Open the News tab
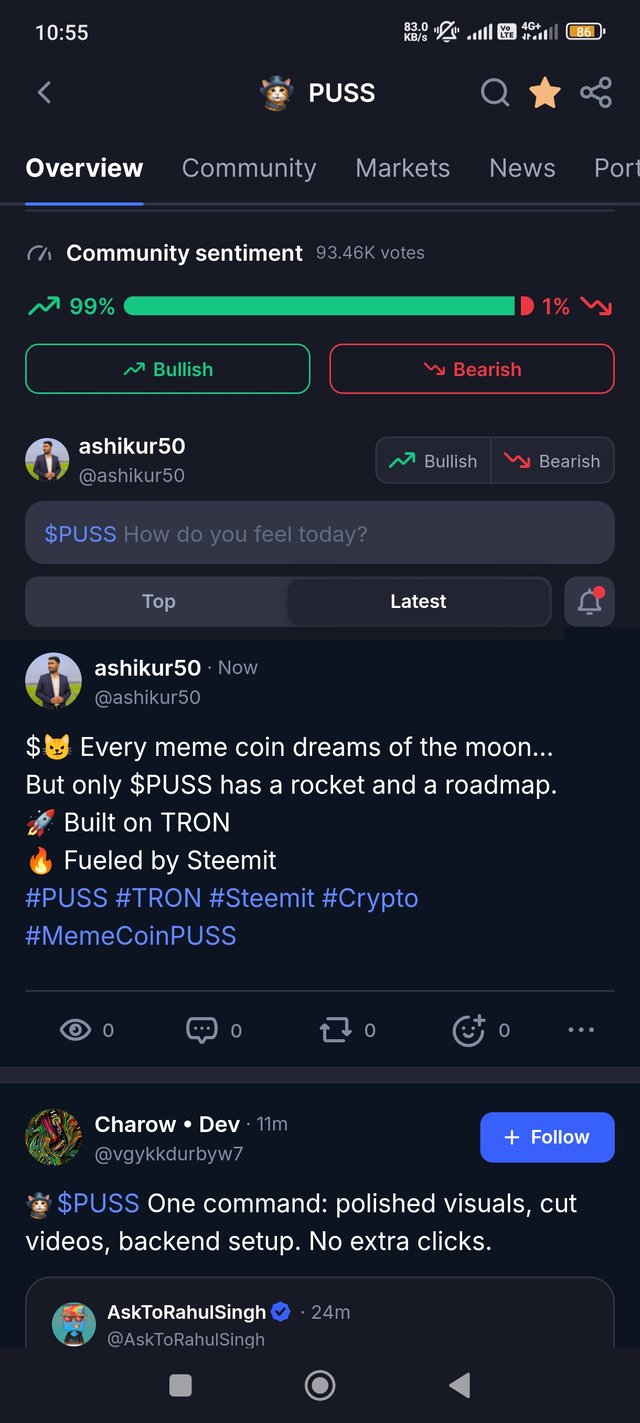640x1423 pixels. pyautogui.click(x=522, y=168)
